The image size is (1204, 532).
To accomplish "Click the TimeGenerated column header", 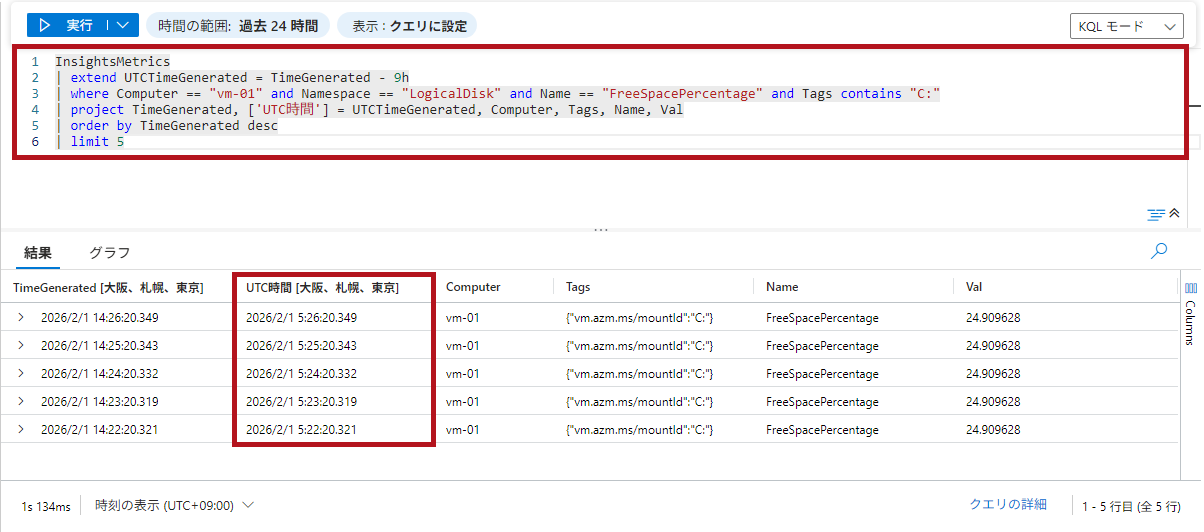I will pos(108,288).
